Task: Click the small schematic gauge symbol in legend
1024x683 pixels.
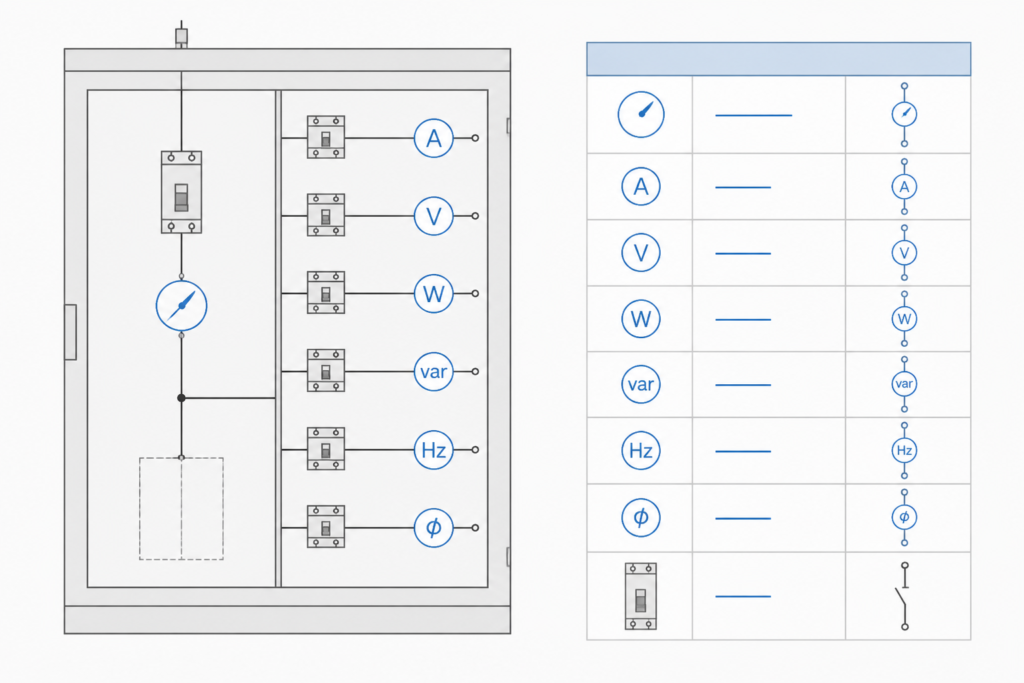Action: pyautogui.click(x=904, y=114)
